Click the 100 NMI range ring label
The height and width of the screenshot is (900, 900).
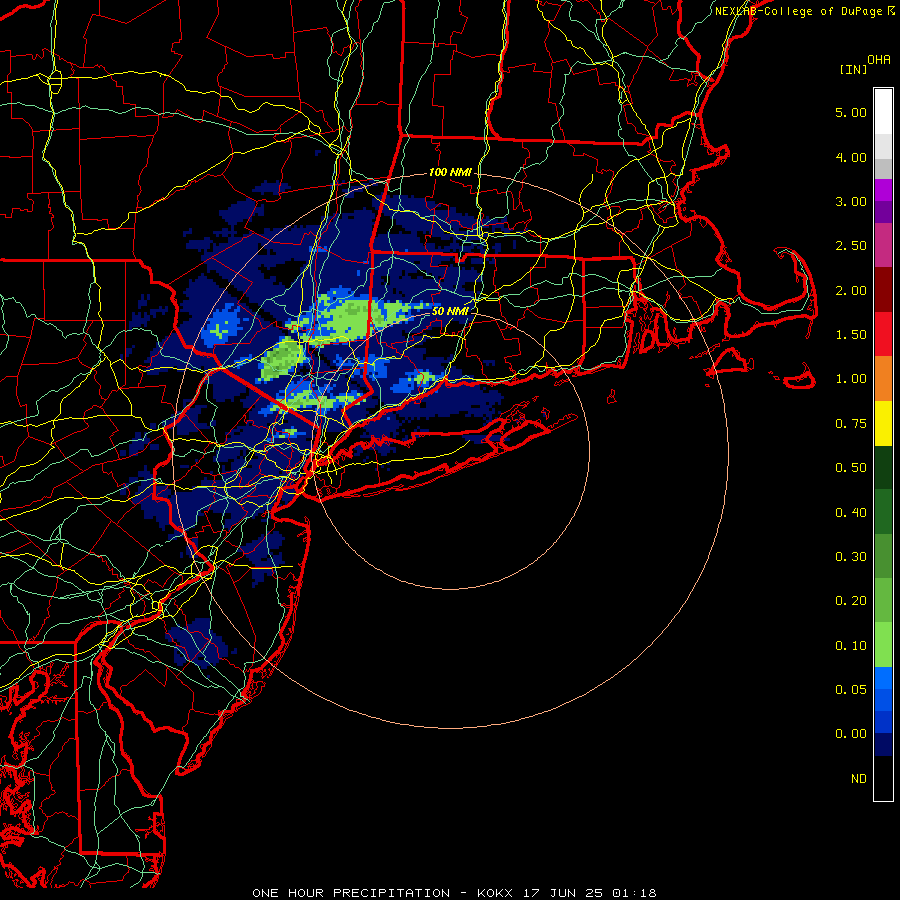point(450,172)
